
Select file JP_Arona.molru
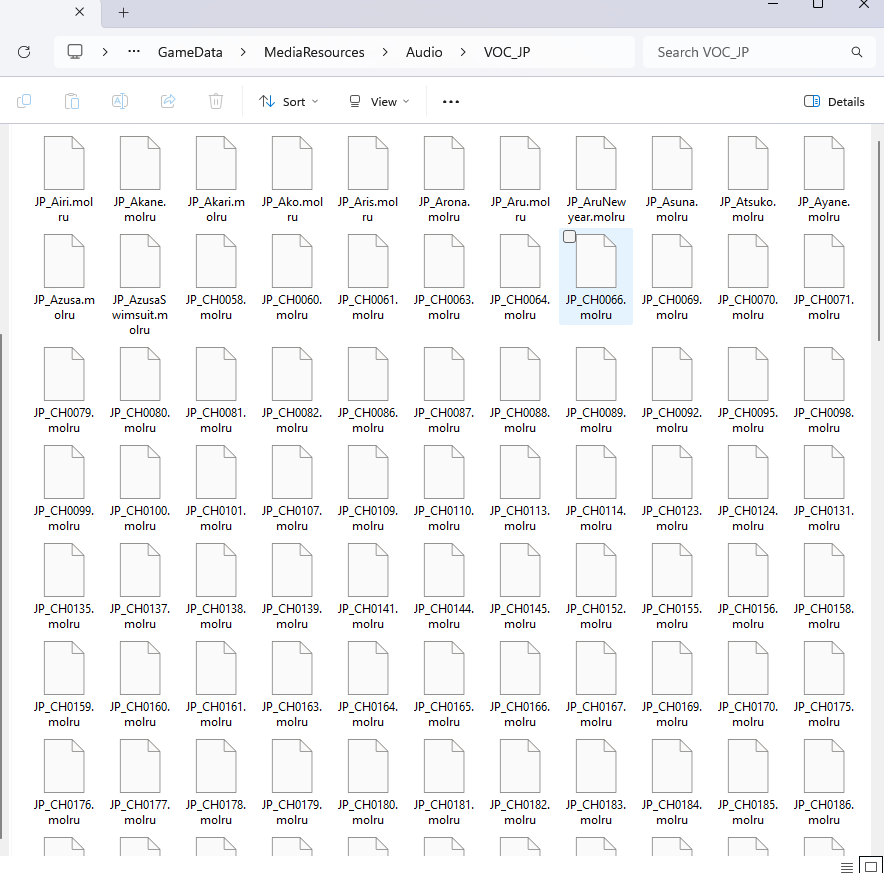(x=444, y=179)
